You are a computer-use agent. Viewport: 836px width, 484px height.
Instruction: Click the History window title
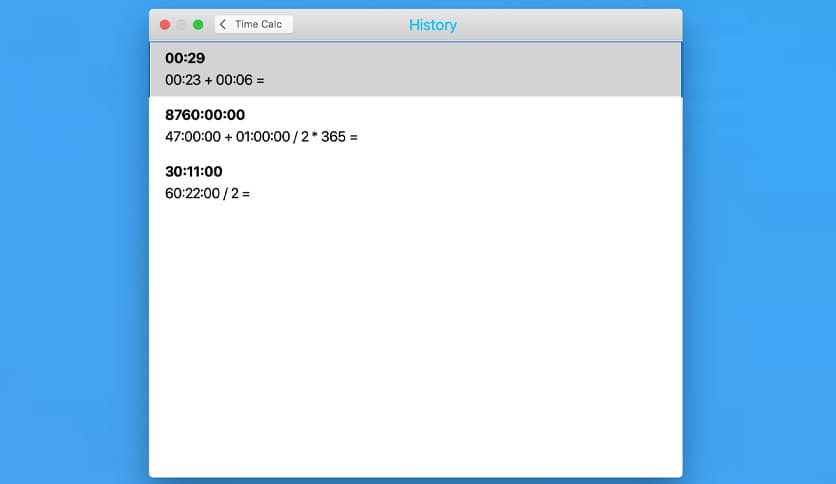coord(433,25)
